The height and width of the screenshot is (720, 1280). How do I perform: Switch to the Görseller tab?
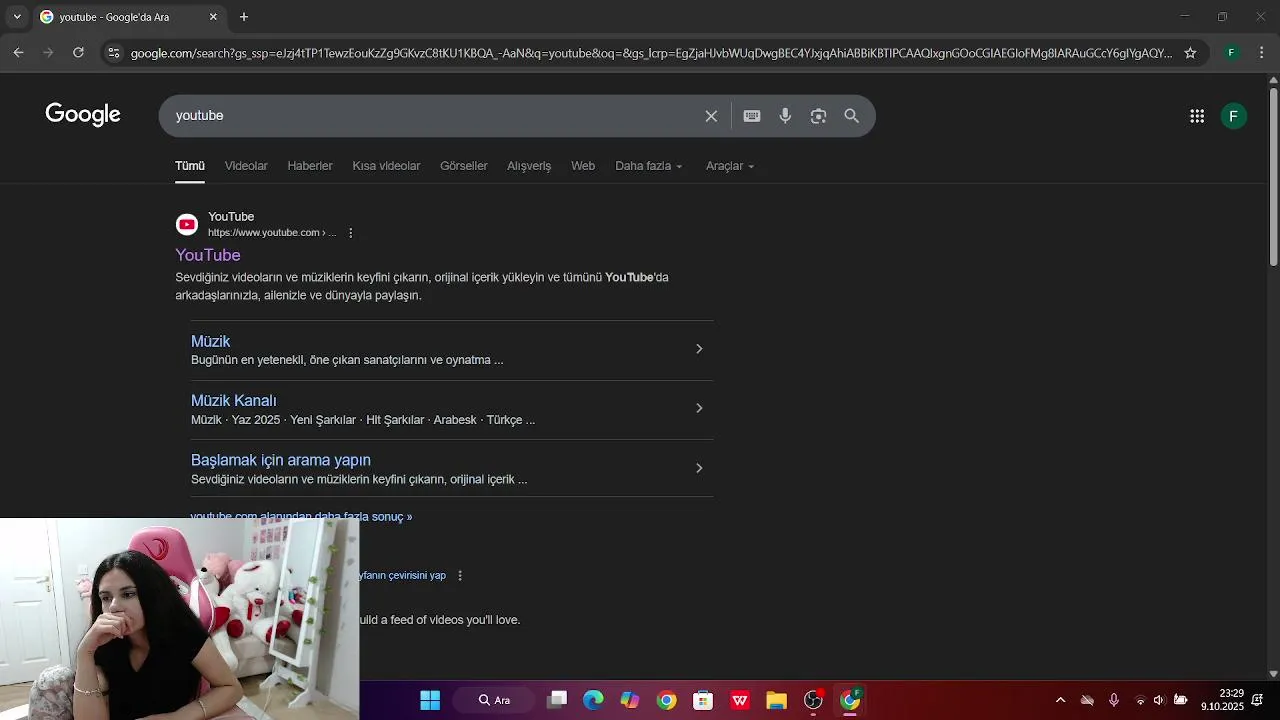tap(464, 166)
